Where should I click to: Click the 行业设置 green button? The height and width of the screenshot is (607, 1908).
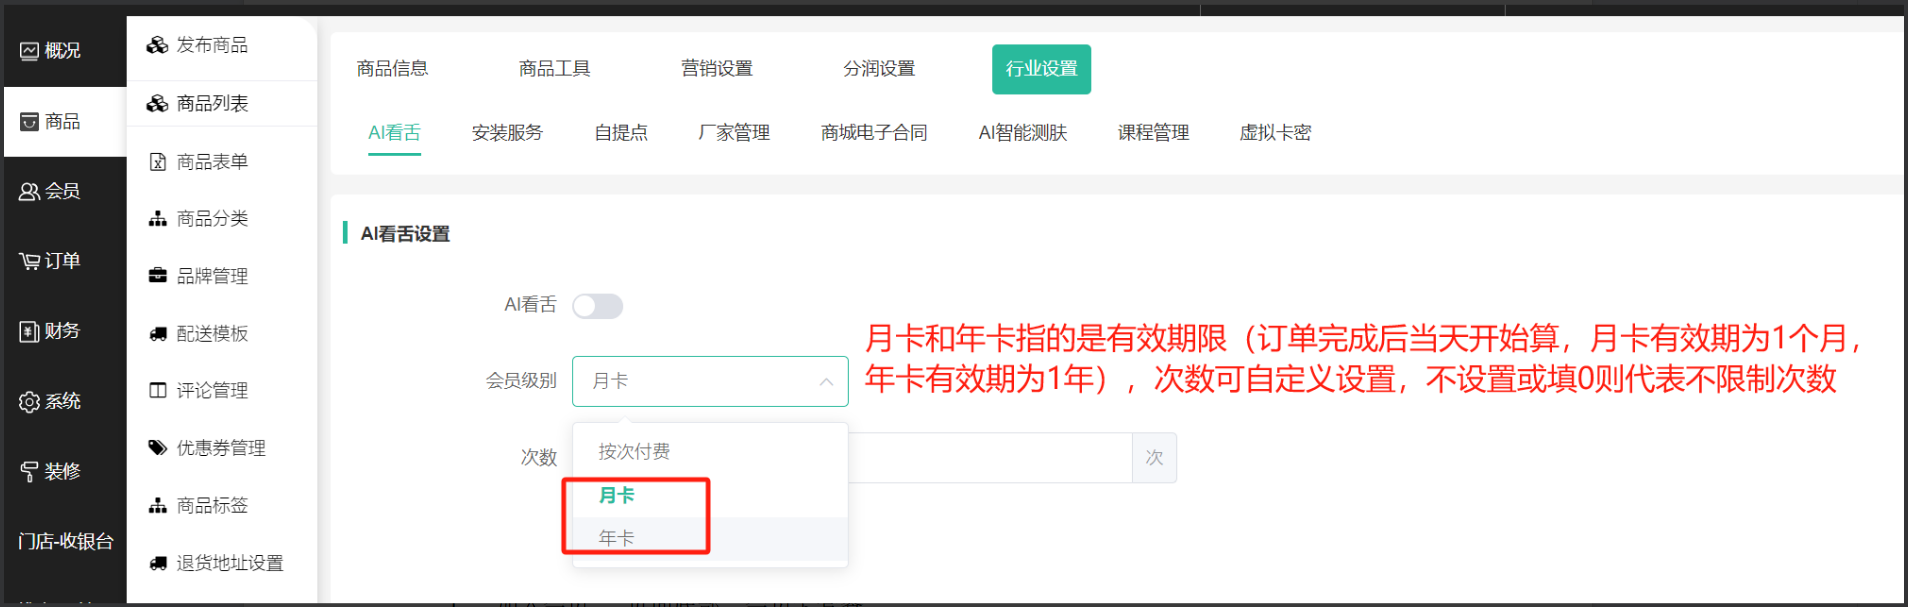click(x=1041, y=69)
